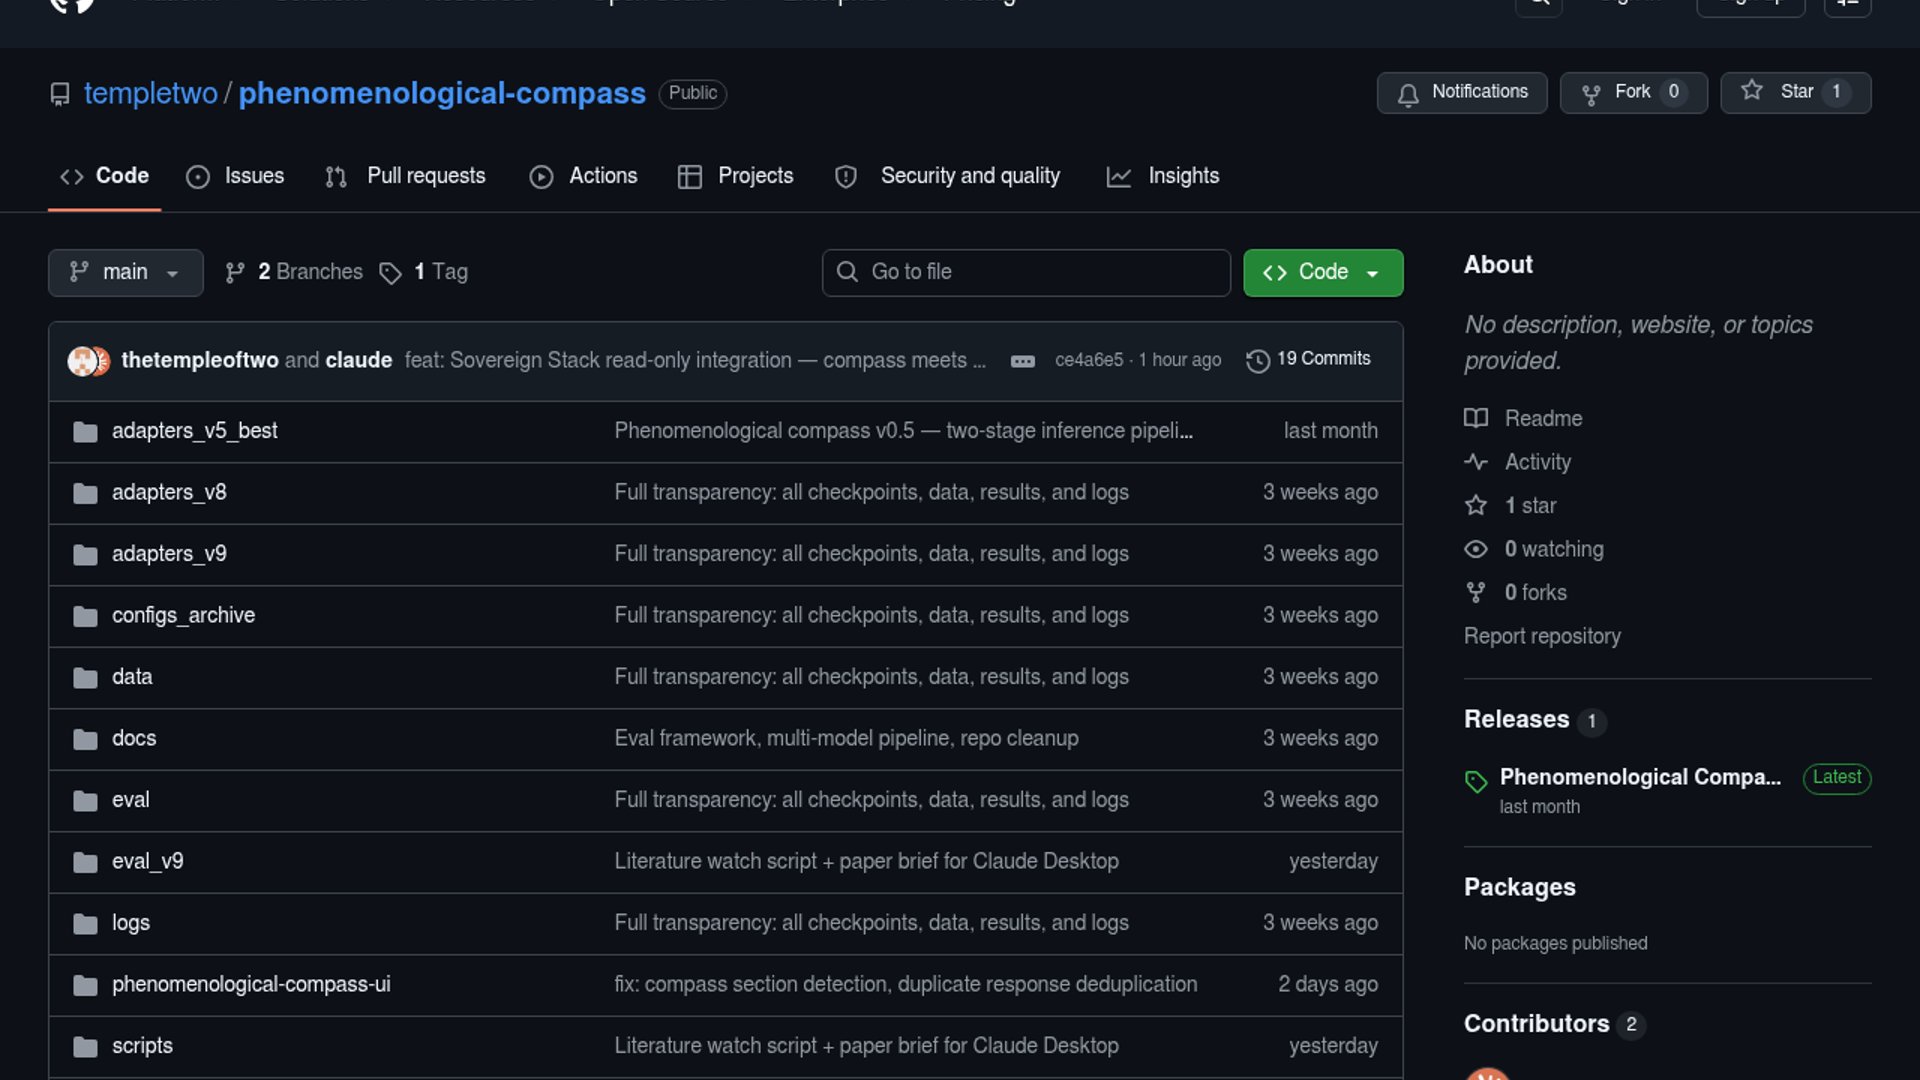Open the Readme book icon link
Viewport: 1920px width, 1080px height.
[1476, 418]
